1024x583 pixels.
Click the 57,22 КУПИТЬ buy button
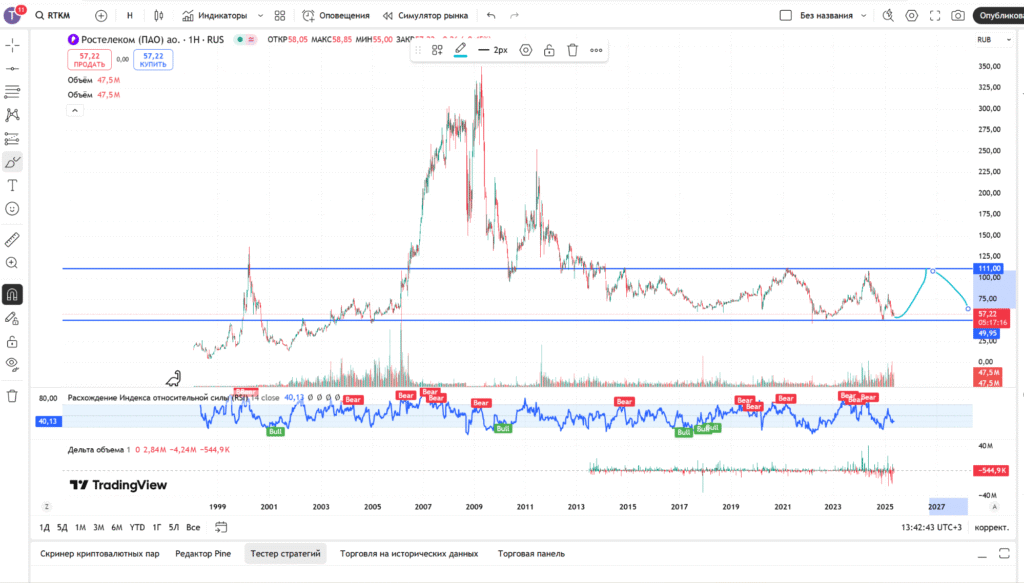click(153, 59)
